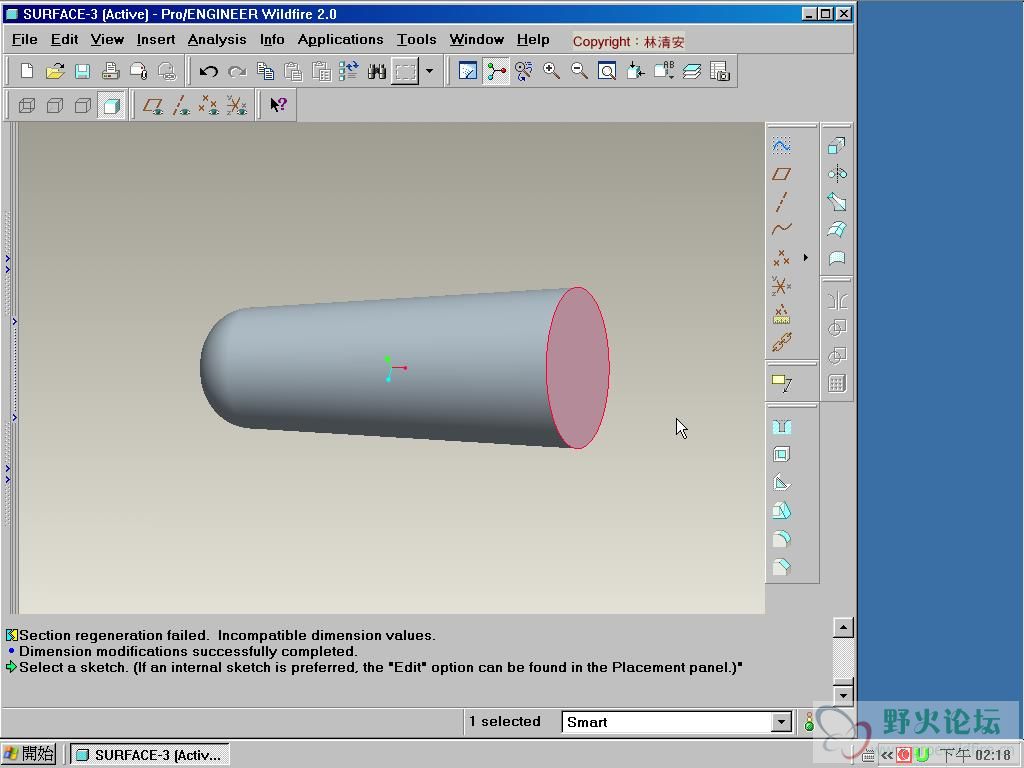
Task: Click the Round tool icon
Action: (x=782, y=539)
